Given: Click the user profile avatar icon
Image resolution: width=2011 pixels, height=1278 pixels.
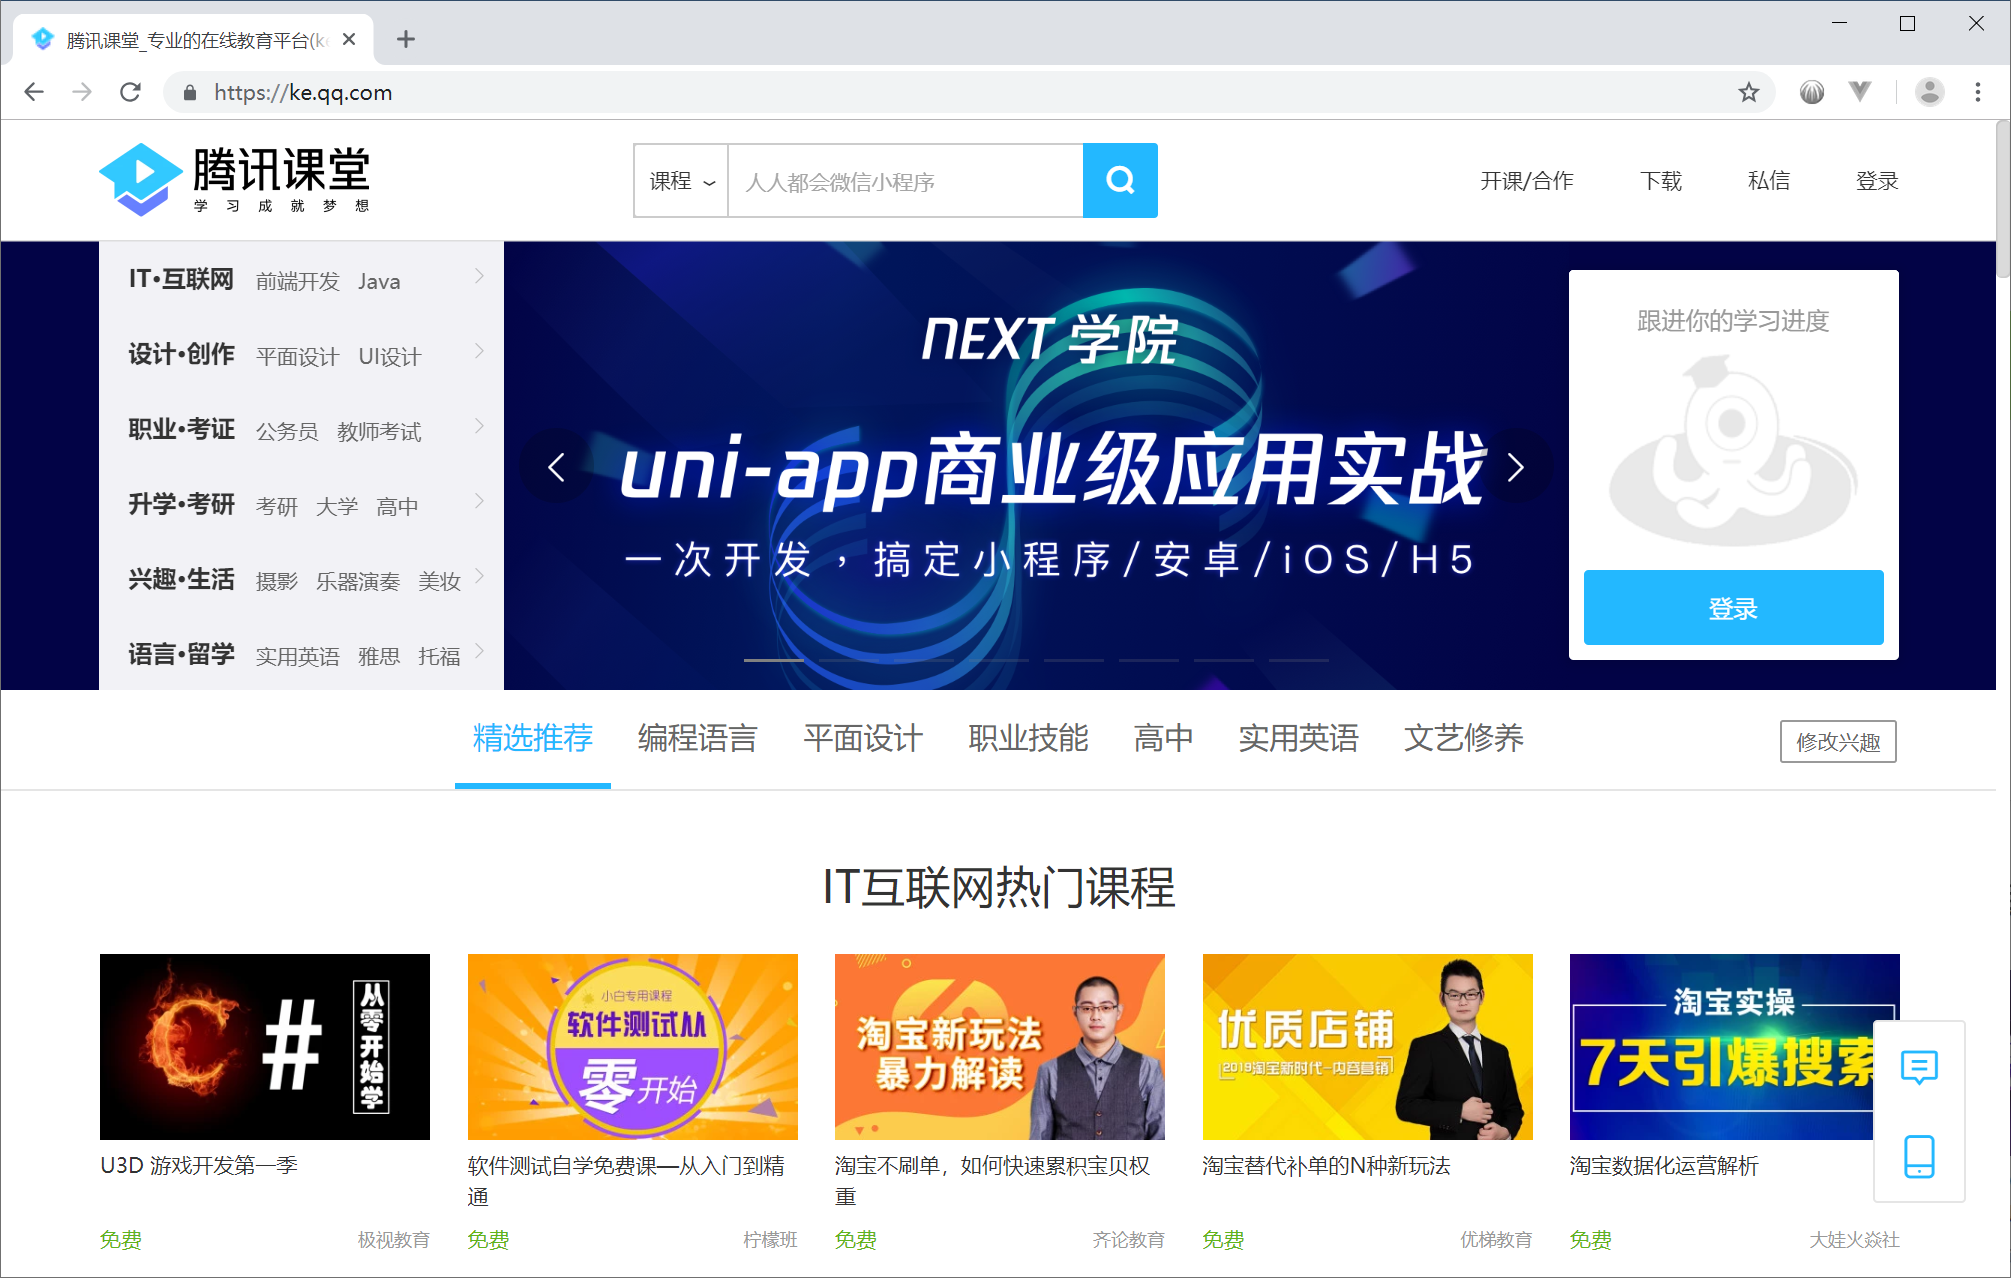Looking at the screenshot, I should point(1929,92).
